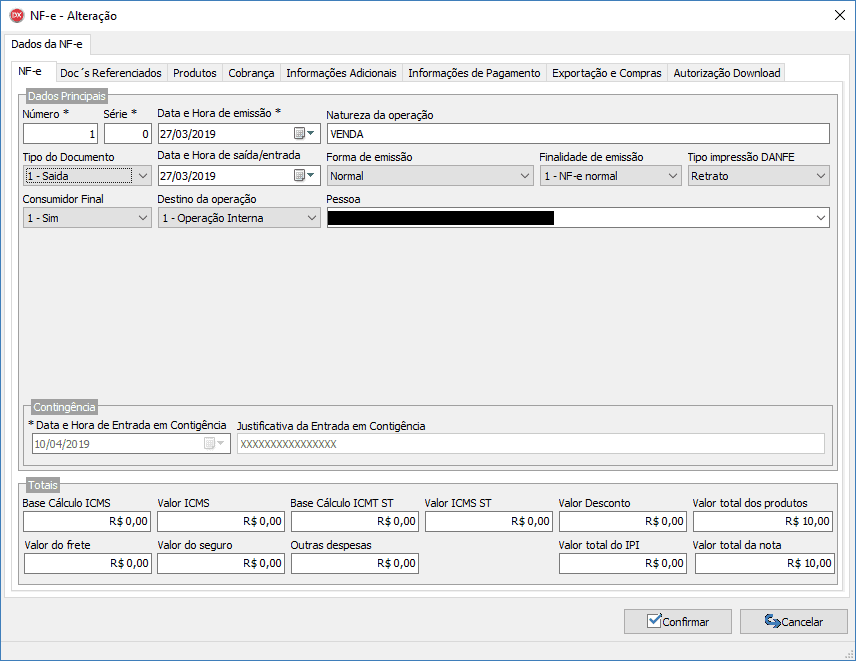Image resolution: width=857 pixels, height=663 pixels.
Task: Click the DX application icon in title bar
Action: pos(17,15)
